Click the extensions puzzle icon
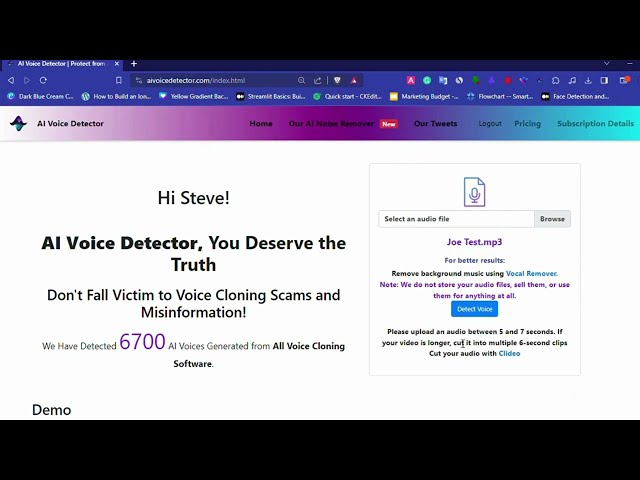This screenshot has width=640, height=480. (556, 80)
